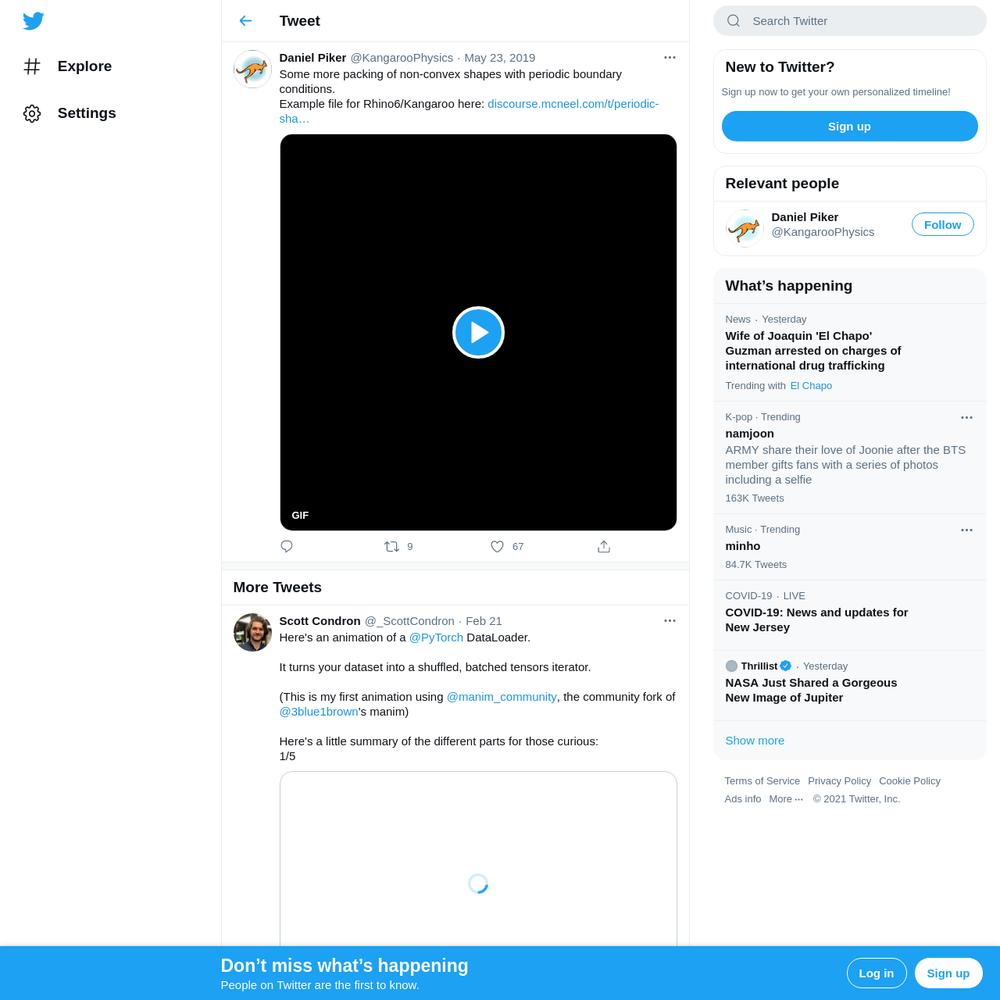The image size is (1000, 1000).
Task: Open the @PyTorch mention
Action: 436,638
